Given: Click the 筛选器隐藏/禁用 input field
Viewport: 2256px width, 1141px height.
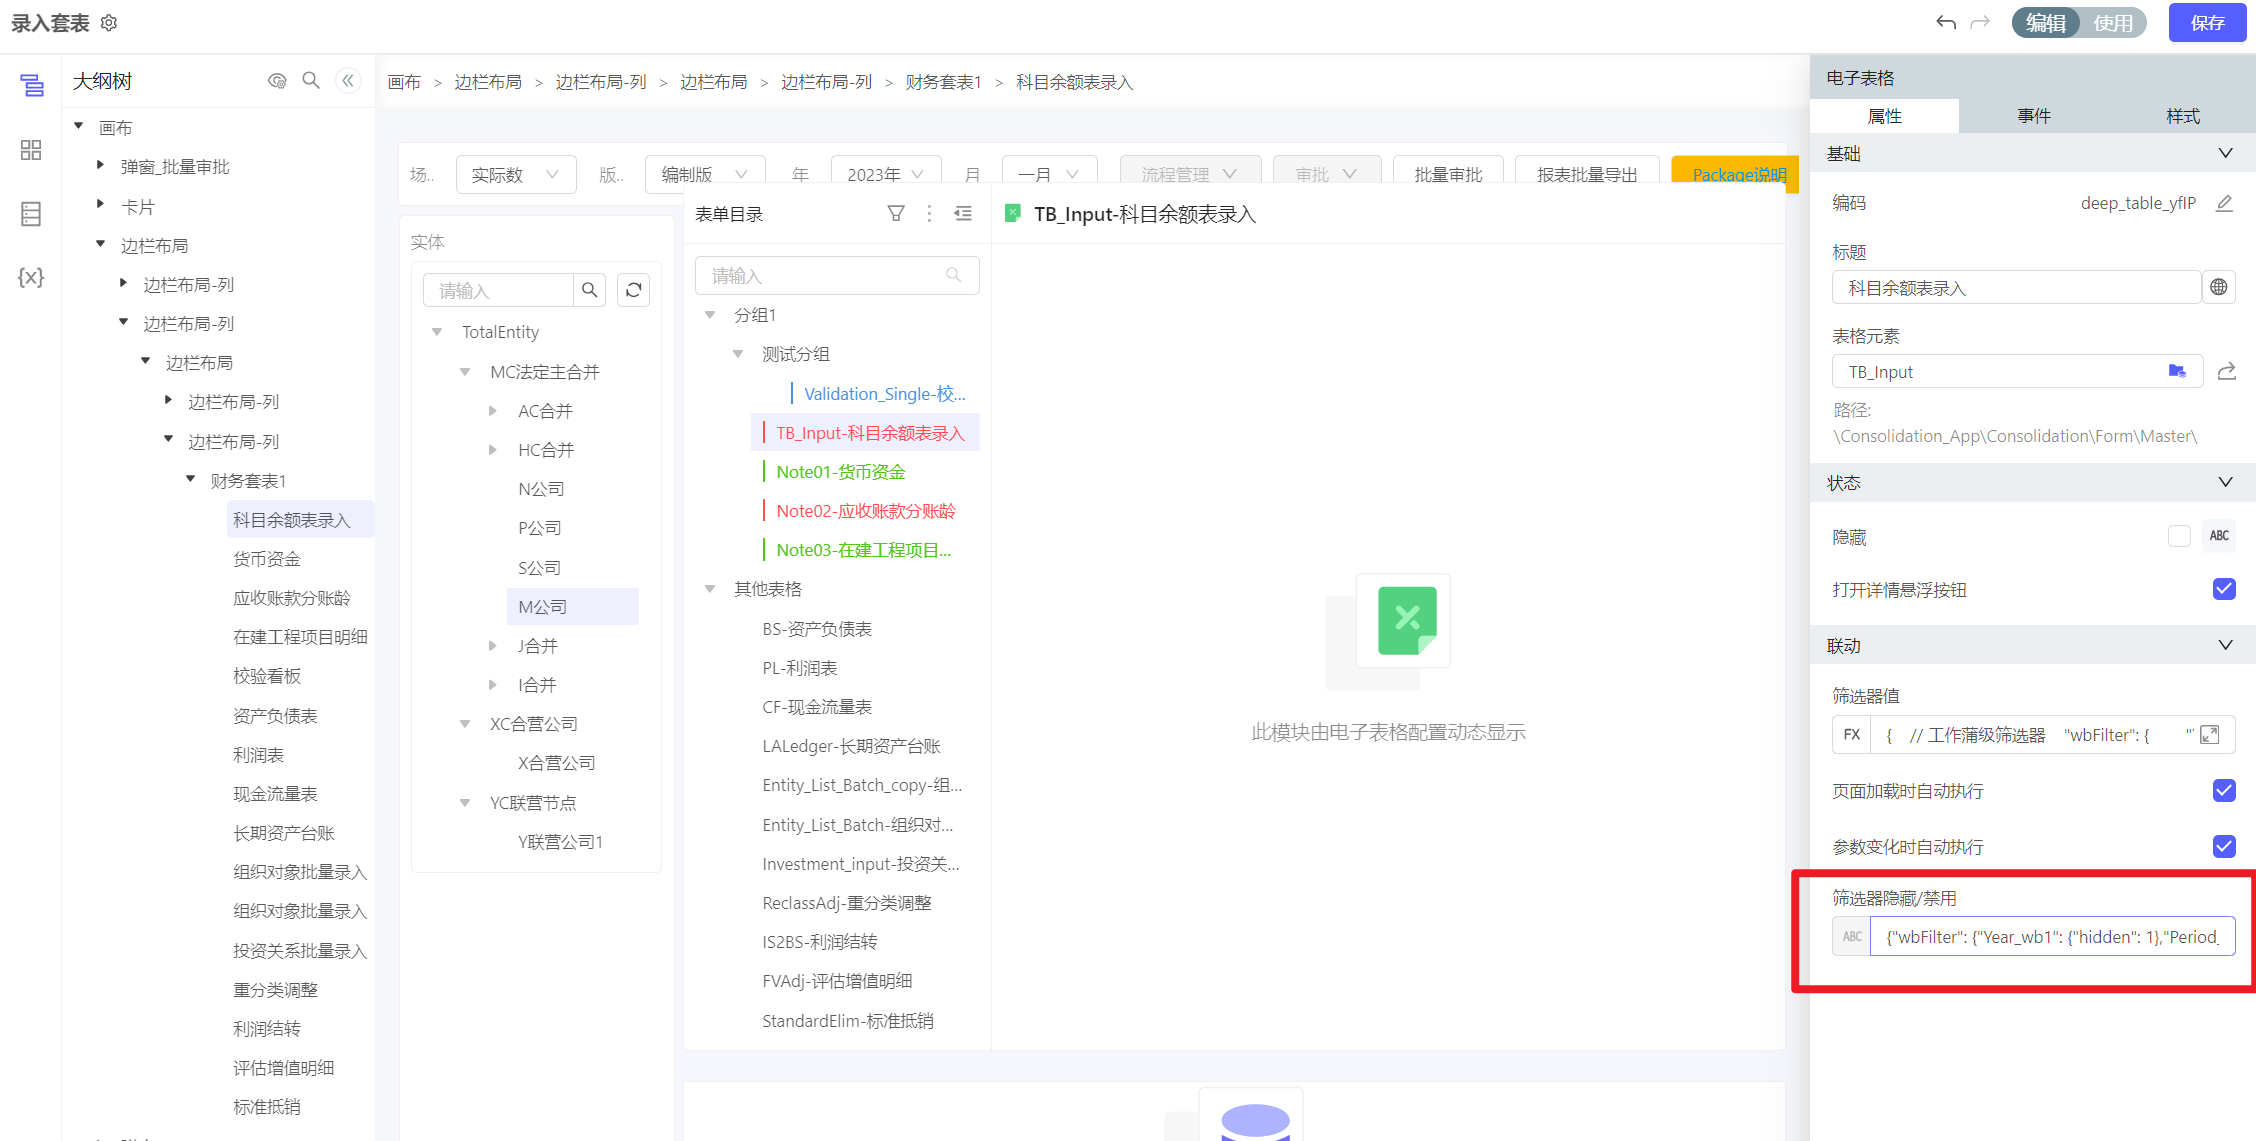Looking at the screenshot, I should pos(2051,937).
